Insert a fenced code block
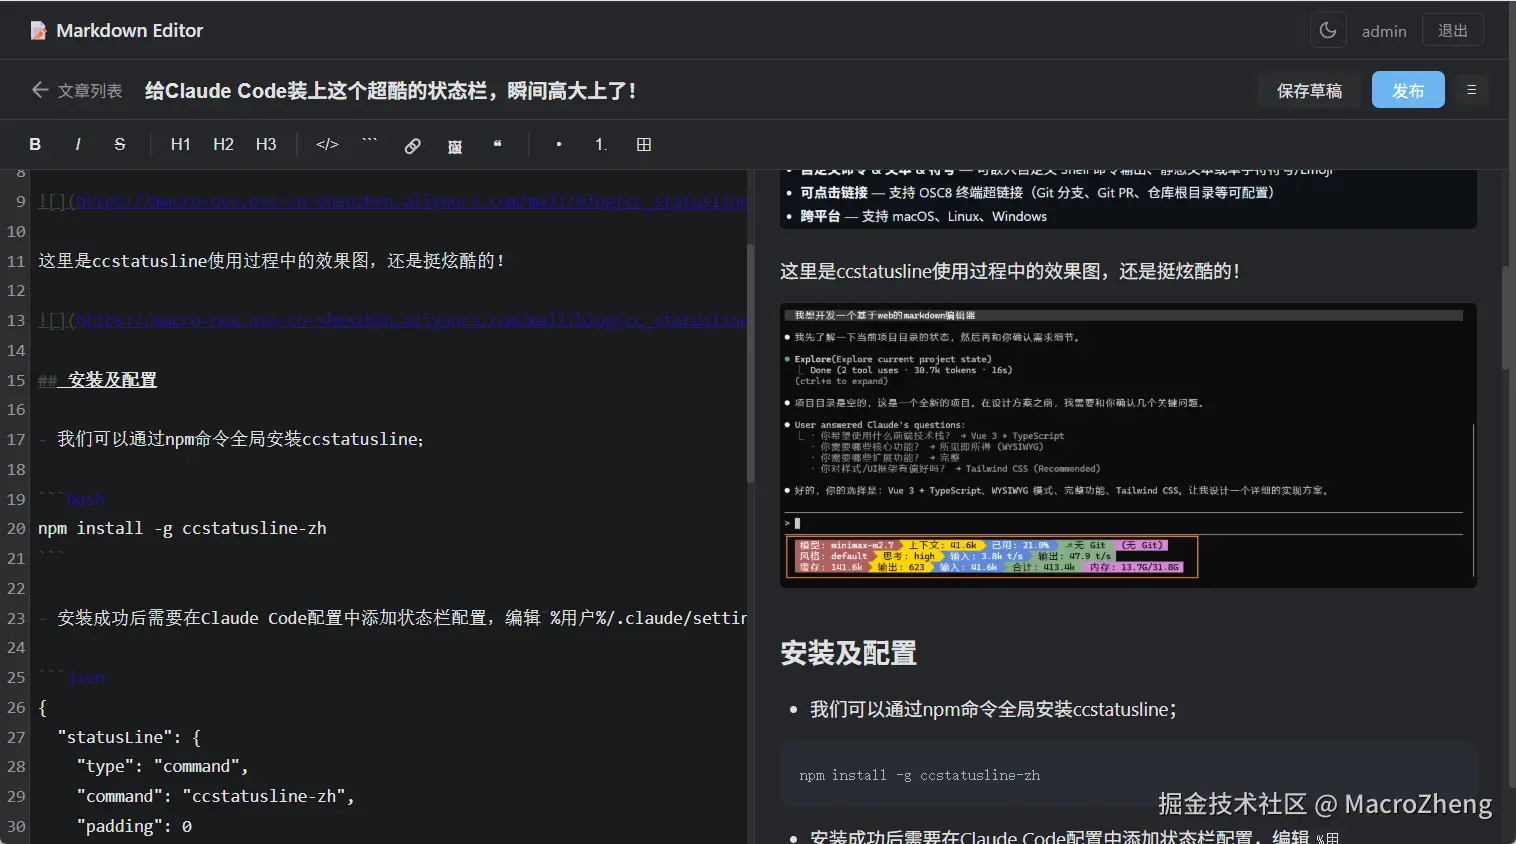Image resolution: width=1516 pixels, height=844 pixels. pos(370,144)
